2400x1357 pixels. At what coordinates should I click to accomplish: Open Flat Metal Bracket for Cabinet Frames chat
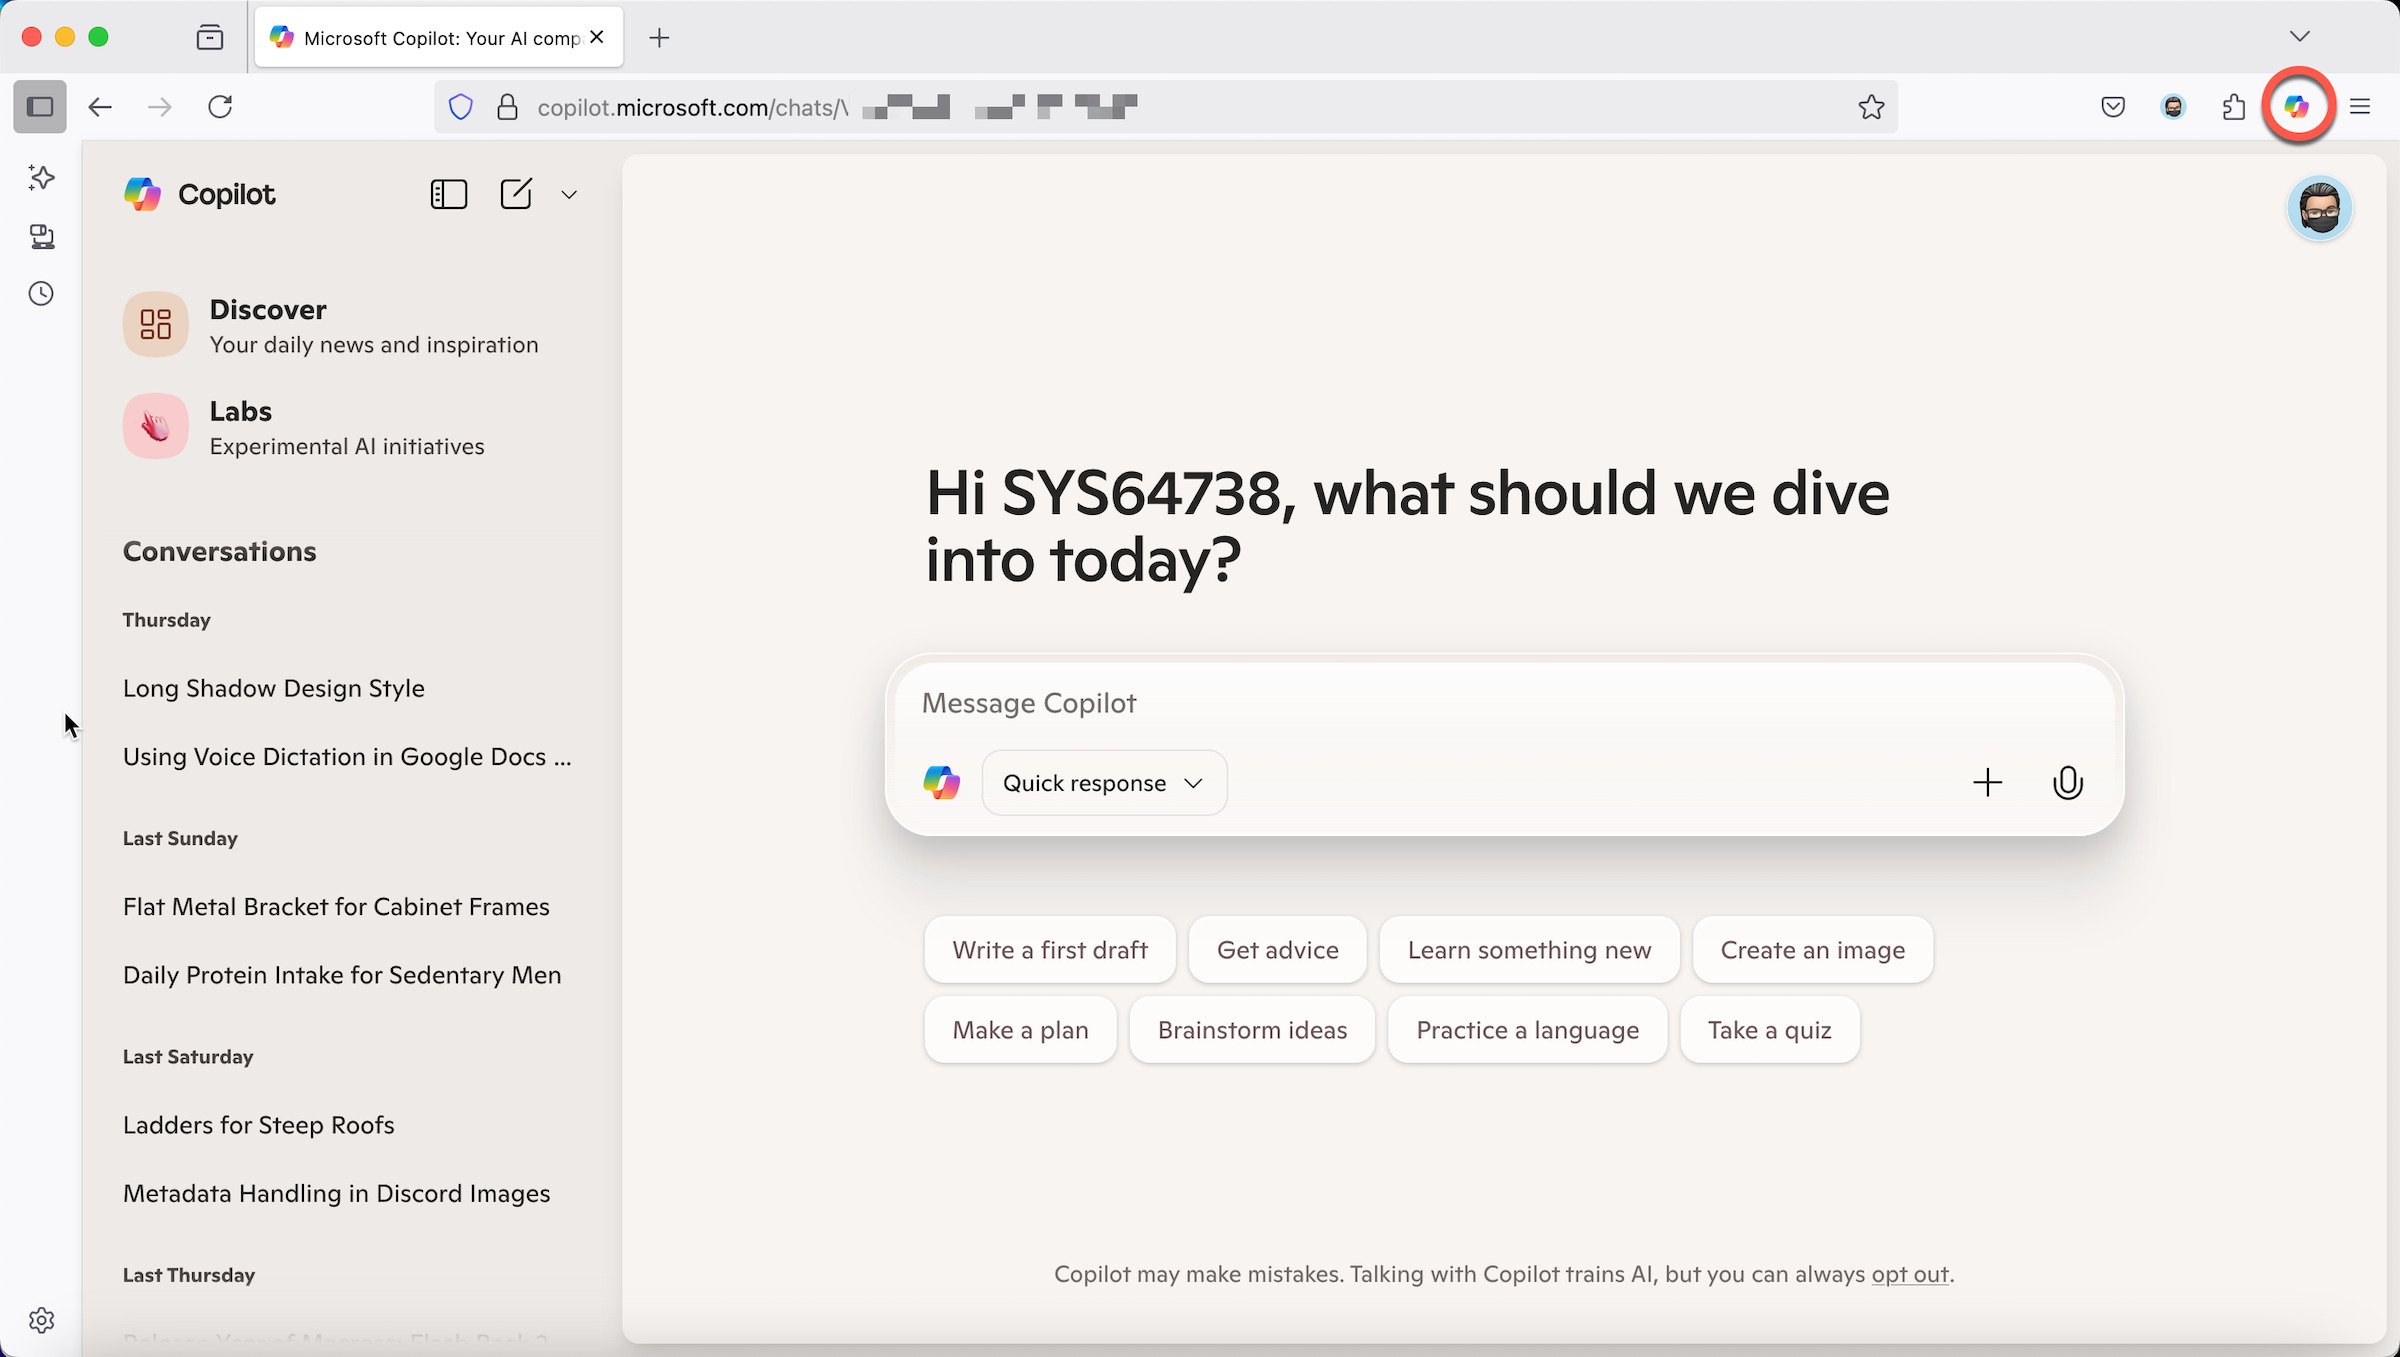tap(336, 906)
